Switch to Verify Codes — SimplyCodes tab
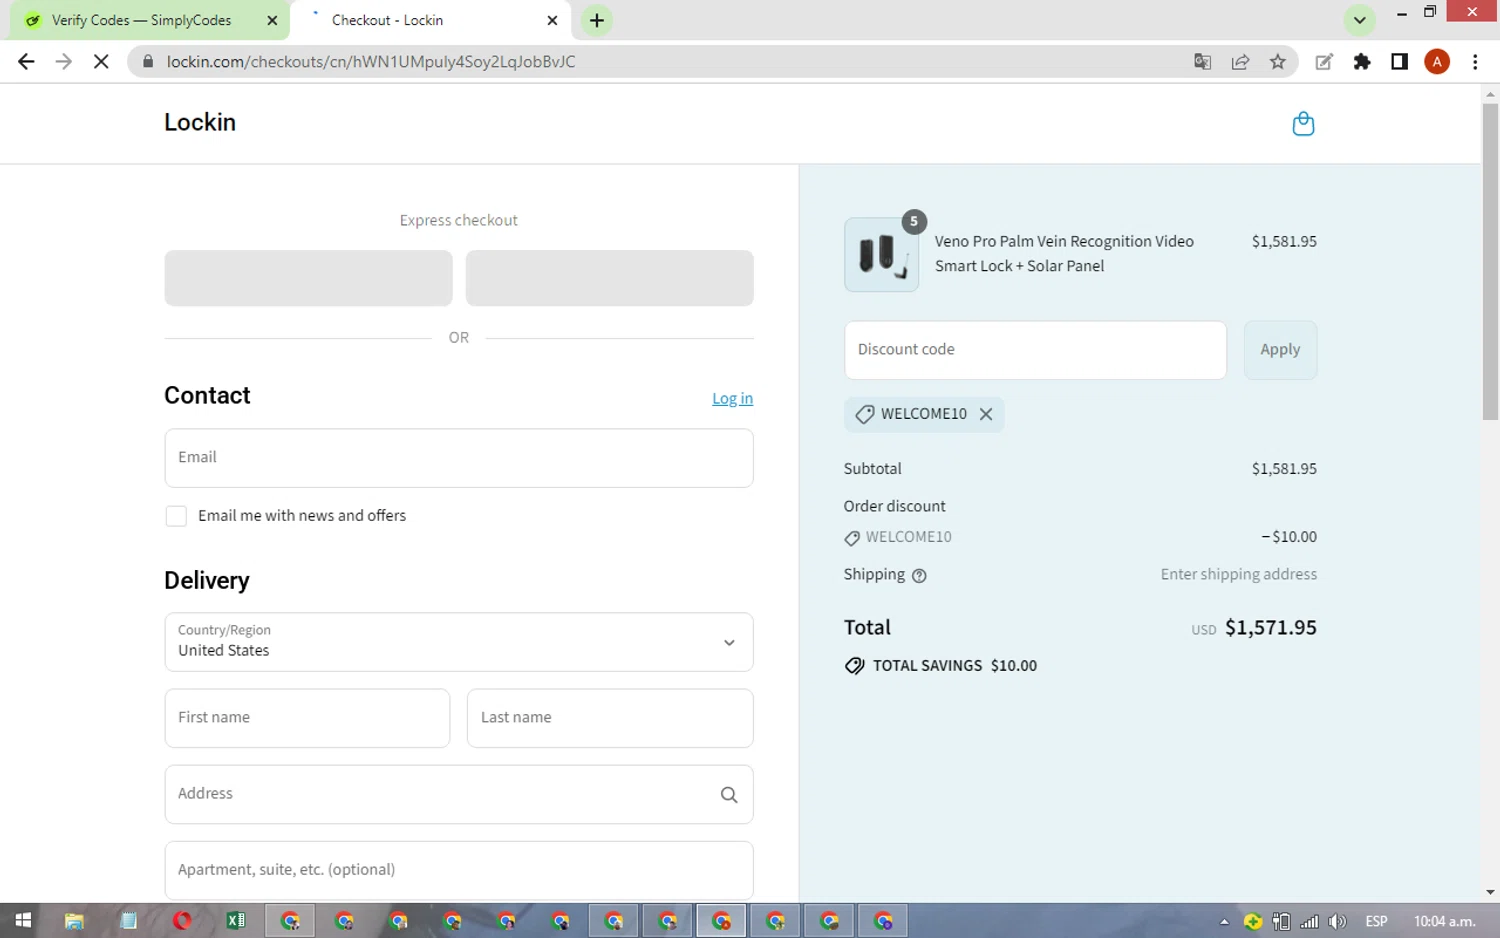This screenshot has width=1500, height=938. coord(141,20)
